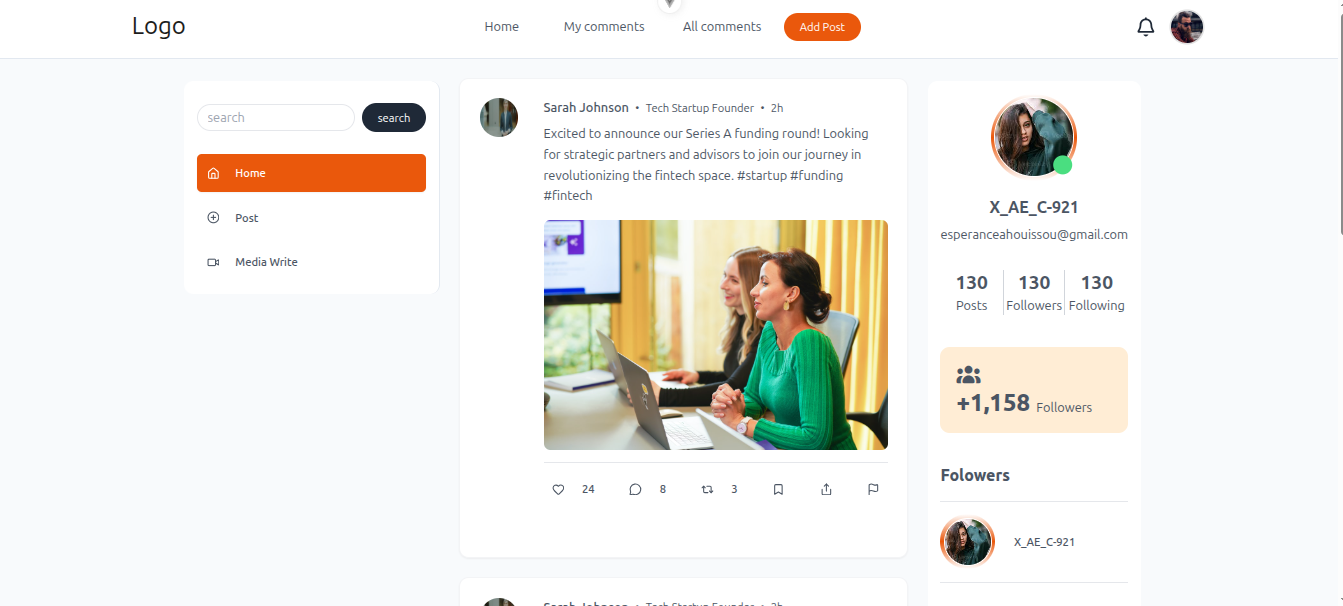This screenshot has width=1343, height=606.
Task: Open Media Write in the left sidebar
Action: point(266,262)
